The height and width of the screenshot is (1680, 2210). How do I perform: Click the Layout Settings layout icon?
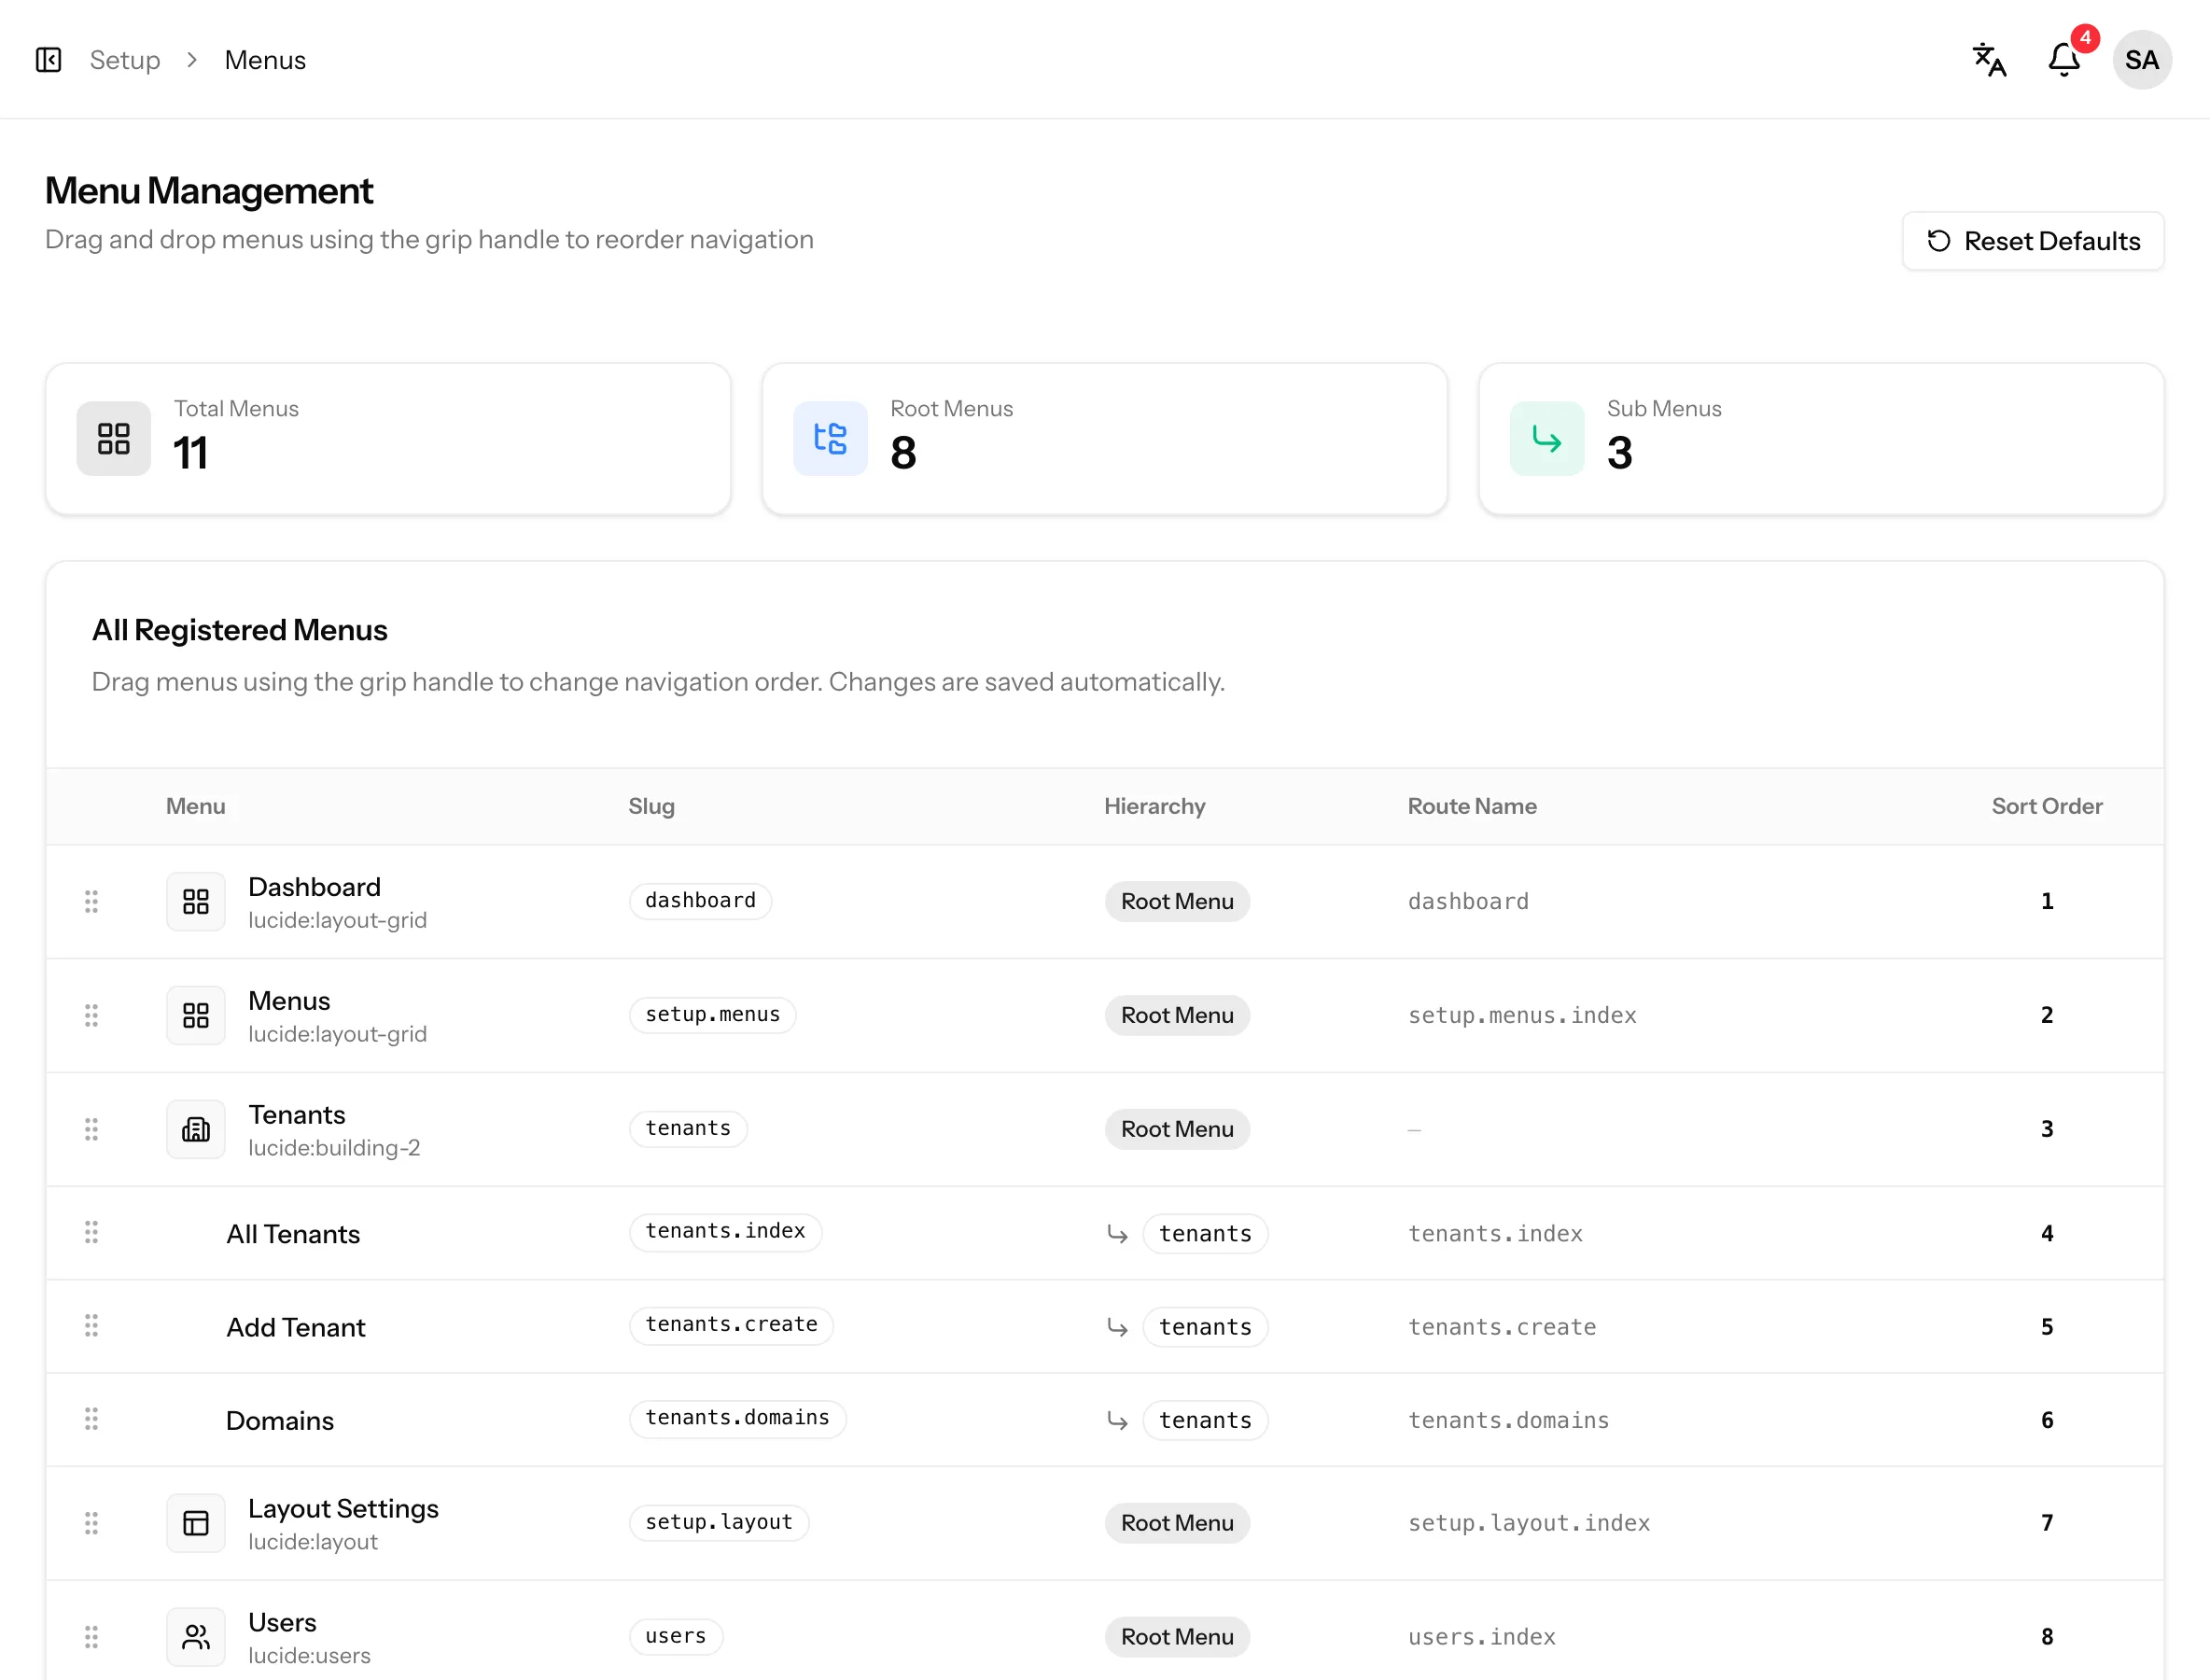pyautogui.click(x=196, y=1524)
